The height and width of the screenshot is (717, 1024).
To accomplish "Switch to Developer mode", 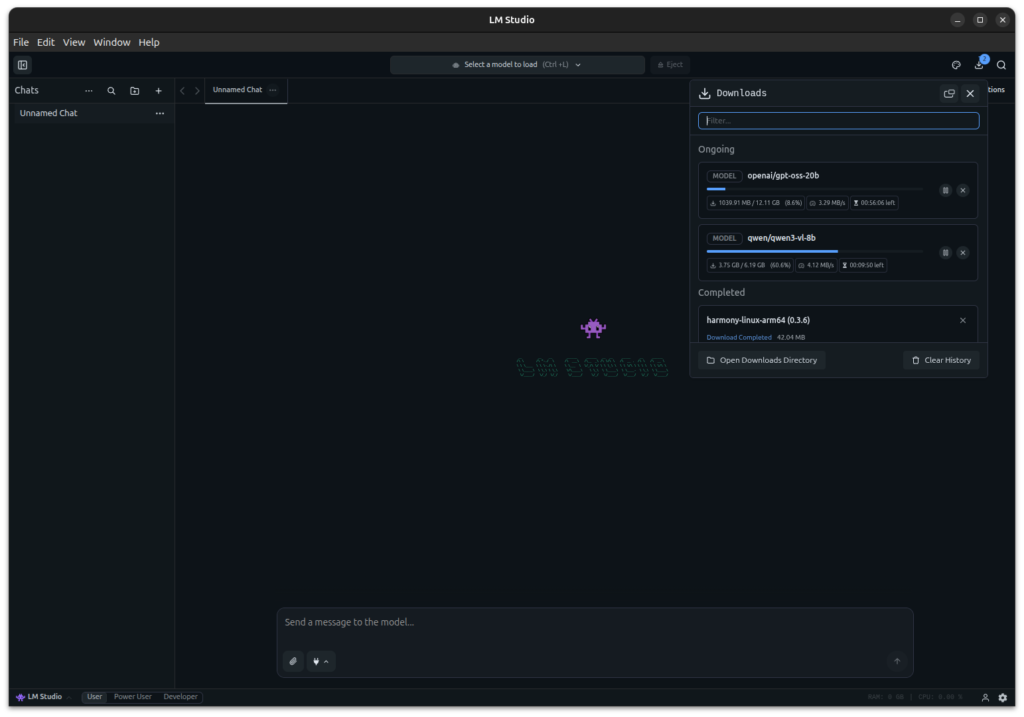I will point(180,697).
